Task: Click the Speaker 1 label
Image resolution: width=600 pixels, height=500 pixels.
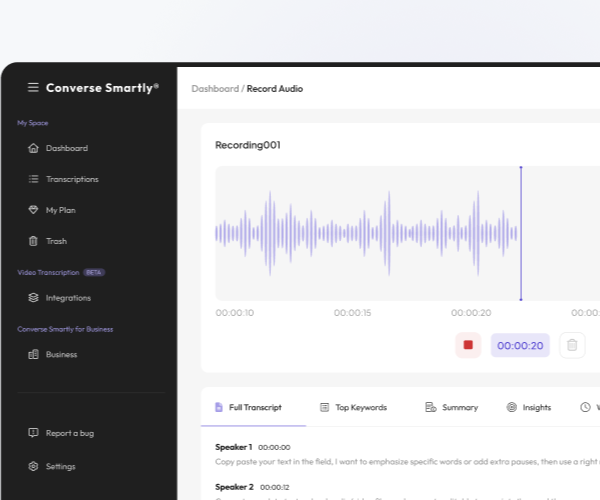Action: [x=233, y=447]
